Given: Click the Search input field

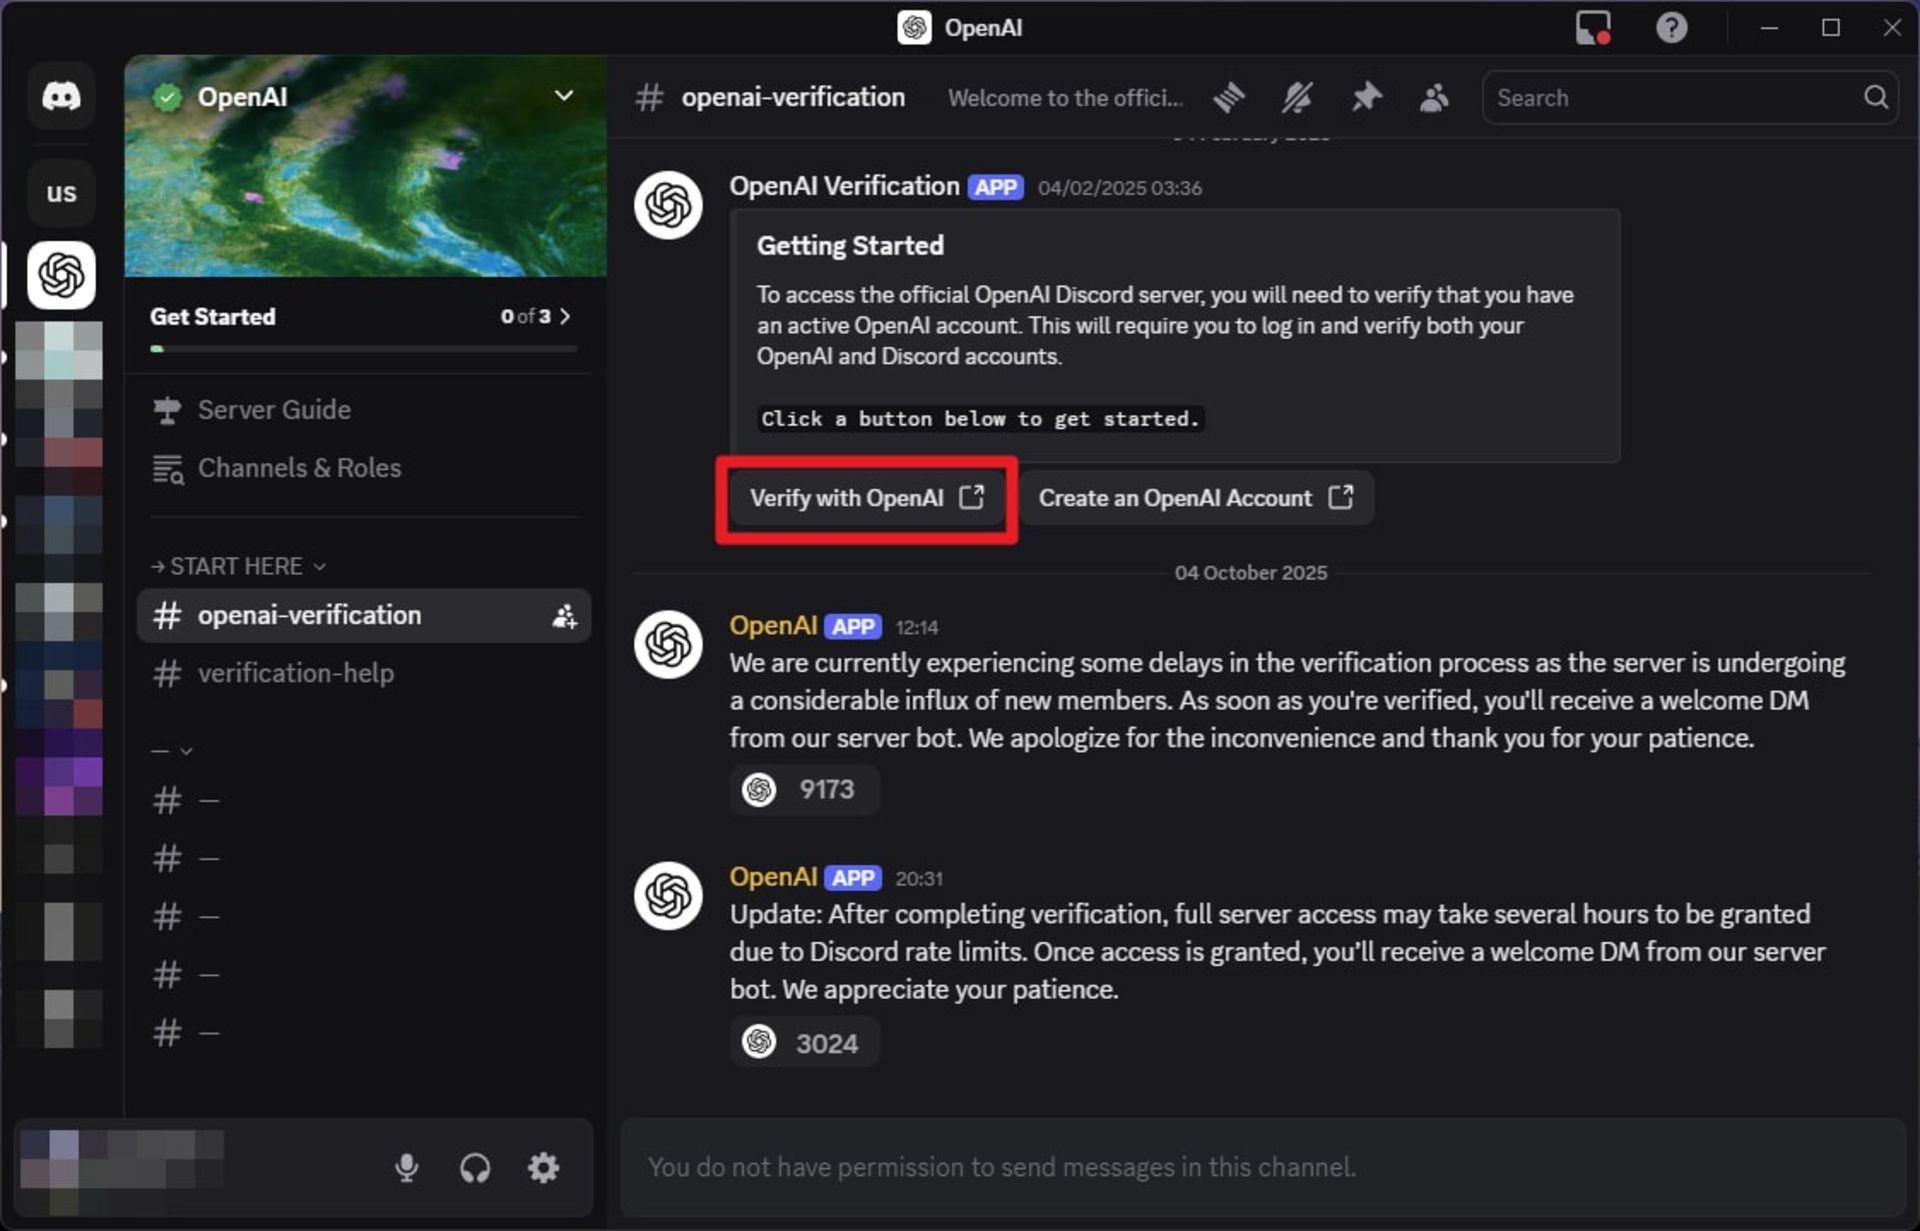Looking at the screenshot, I should pyautogui.click(x=1675, y=98).
